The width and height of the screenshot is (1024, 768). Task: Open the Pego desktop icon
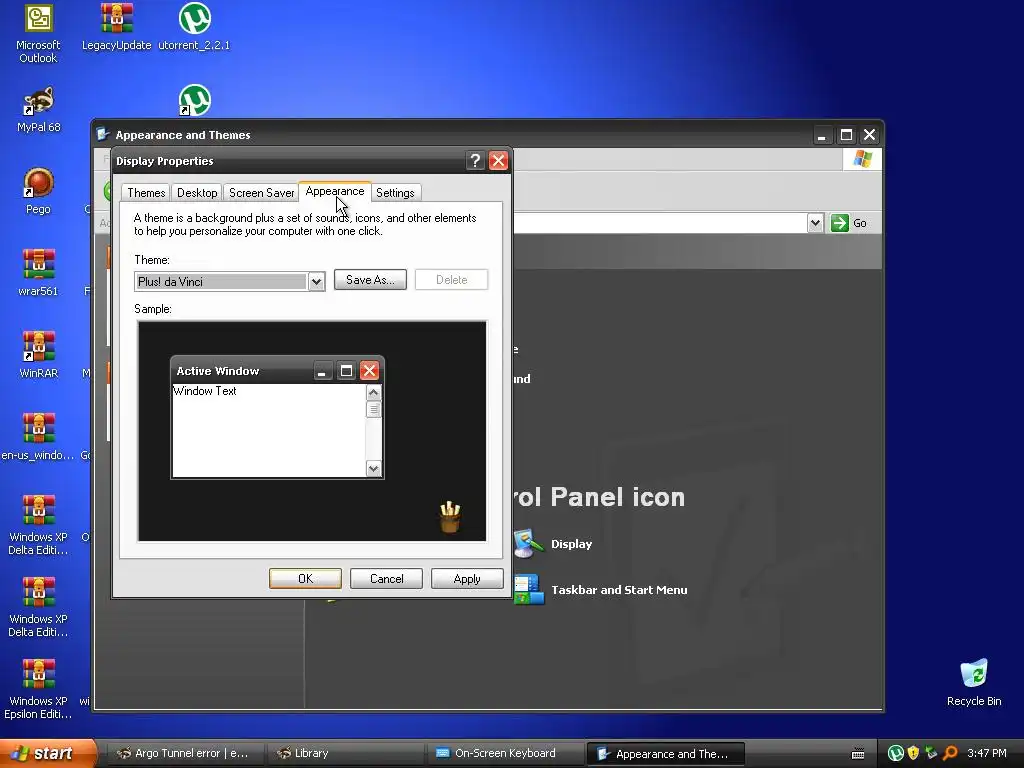(x=39, y=191)
